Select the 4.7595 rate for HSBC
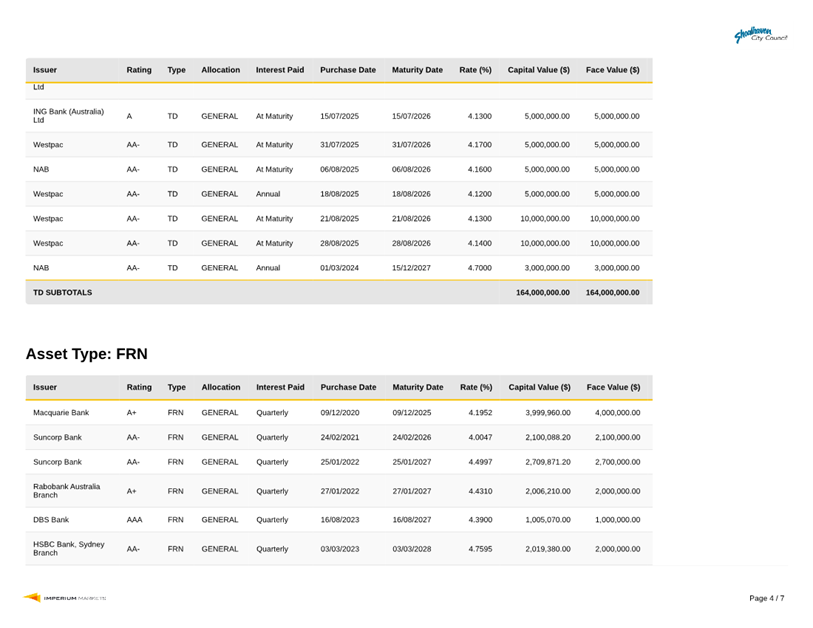813x628 pixels. tap(480, 549)
